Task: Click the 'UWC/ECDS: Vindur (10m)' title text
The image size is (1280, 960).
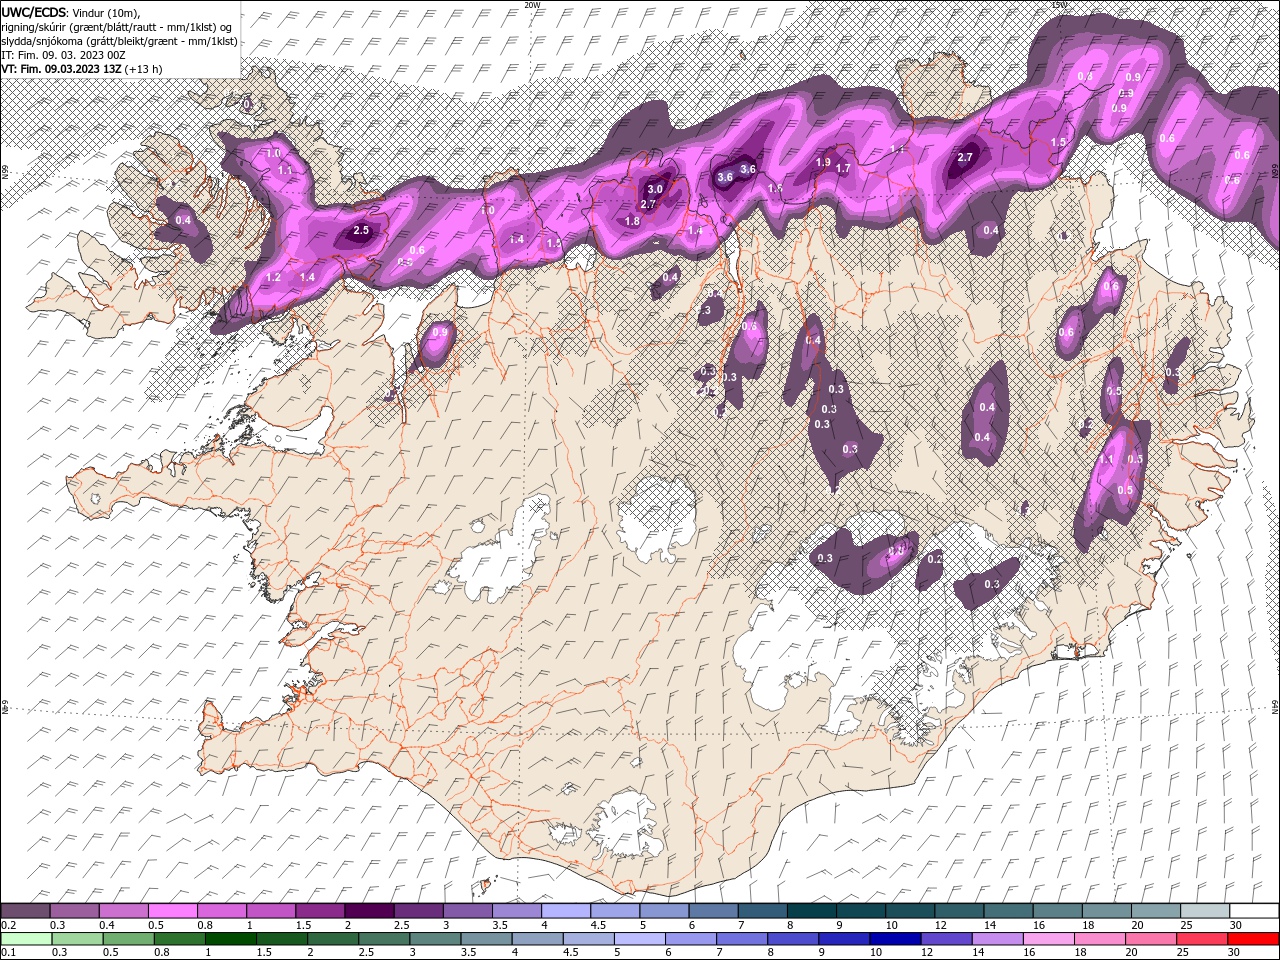Action: coord(70,12)
